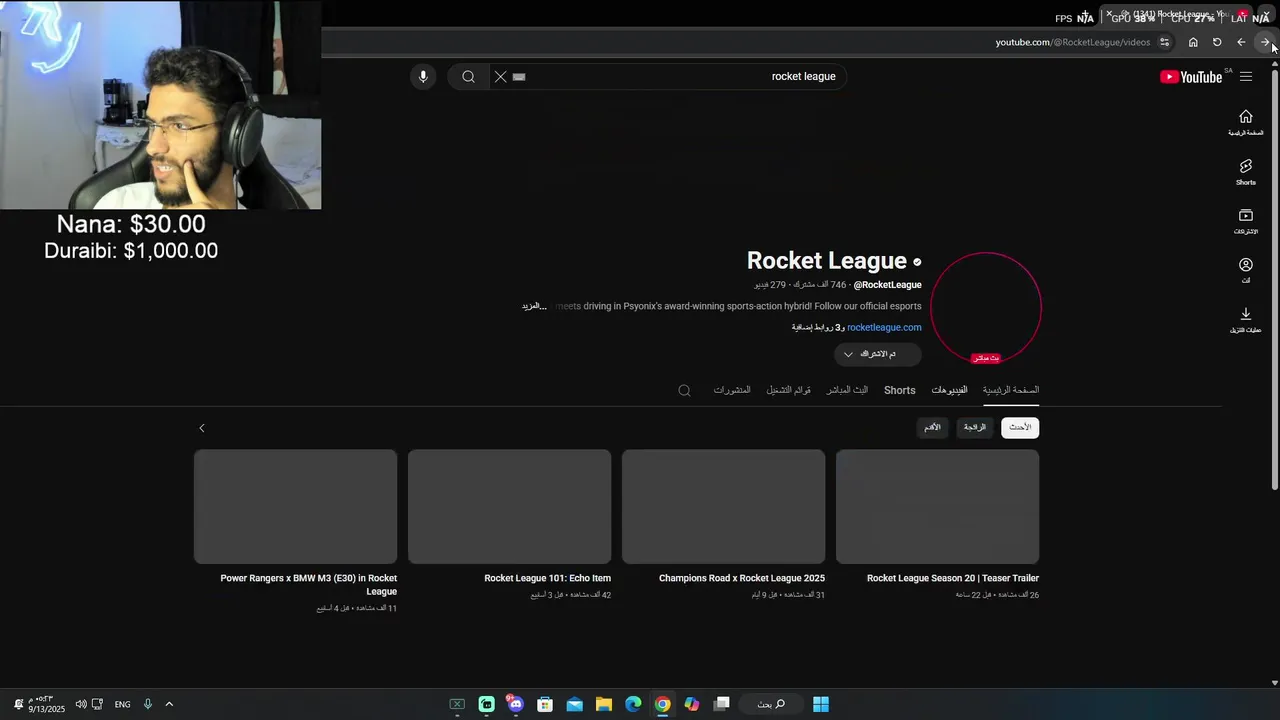Click the youtube.com address bar URL
The width and height of the screenshot is (1280, 720).
click(1073, 42)
